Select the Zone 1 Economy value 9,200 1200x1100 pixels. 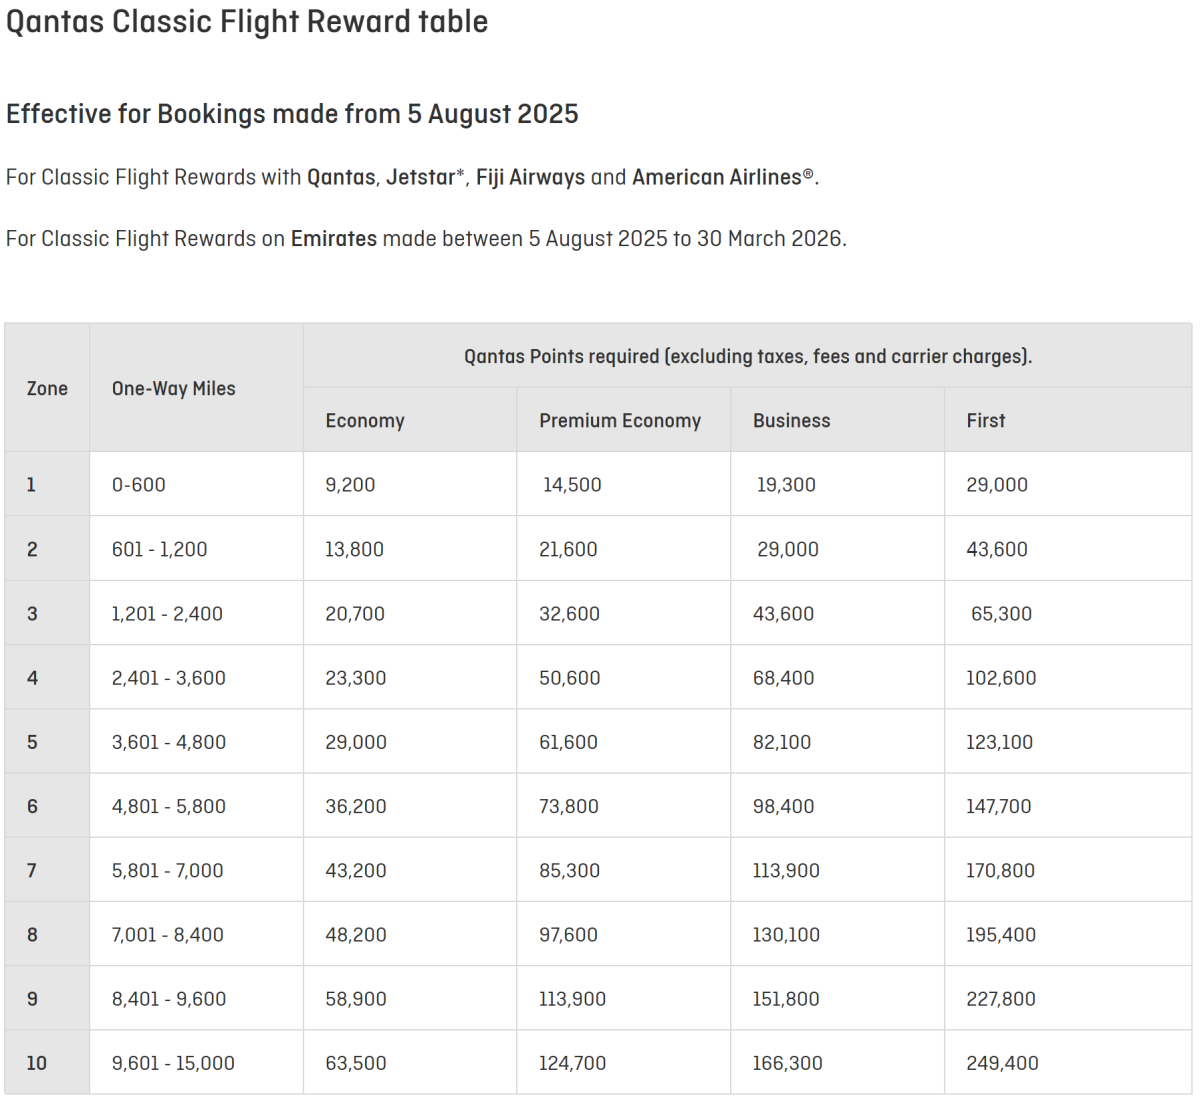click(x=350, y=485)
